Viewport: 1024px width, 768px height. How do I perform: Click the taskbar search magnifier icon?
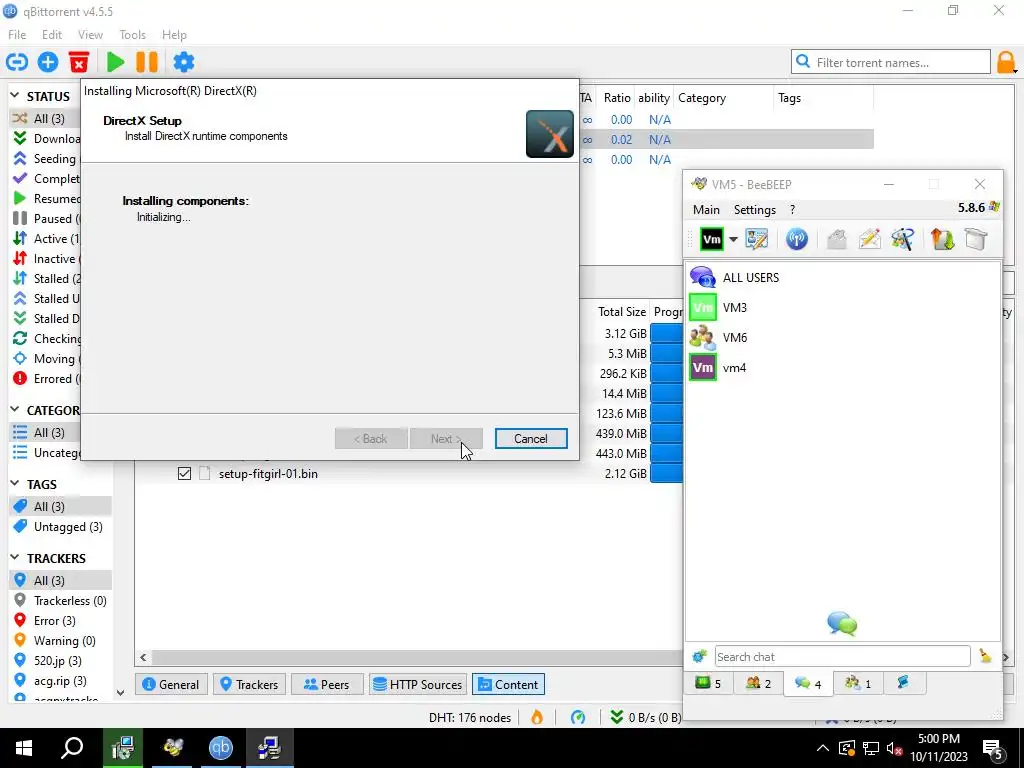click(x=72, y=748)
